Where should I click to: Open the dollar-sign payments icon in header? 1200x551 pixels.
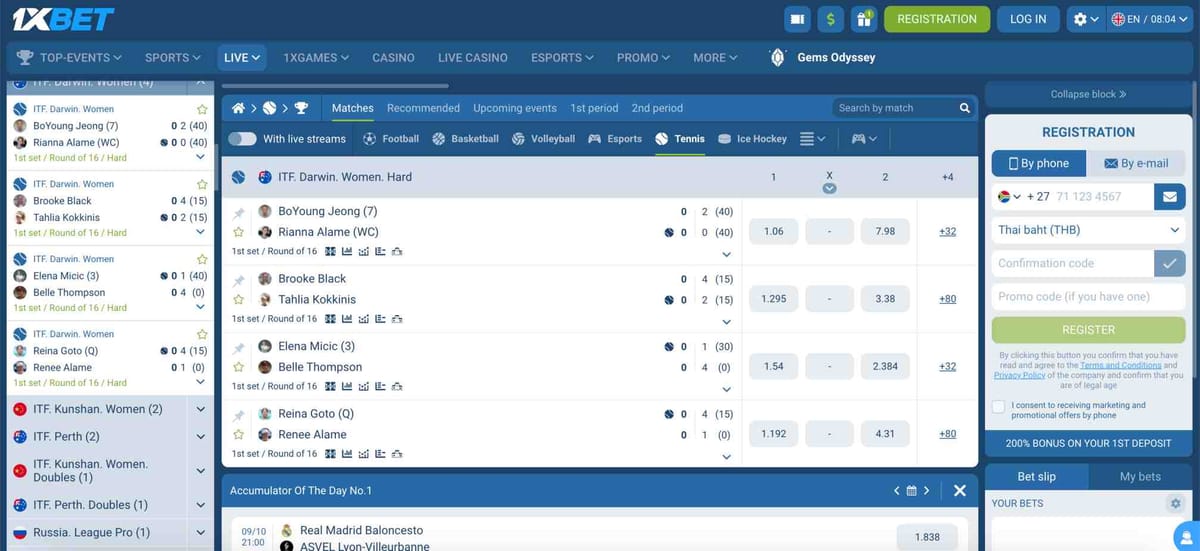click(830, 19)
